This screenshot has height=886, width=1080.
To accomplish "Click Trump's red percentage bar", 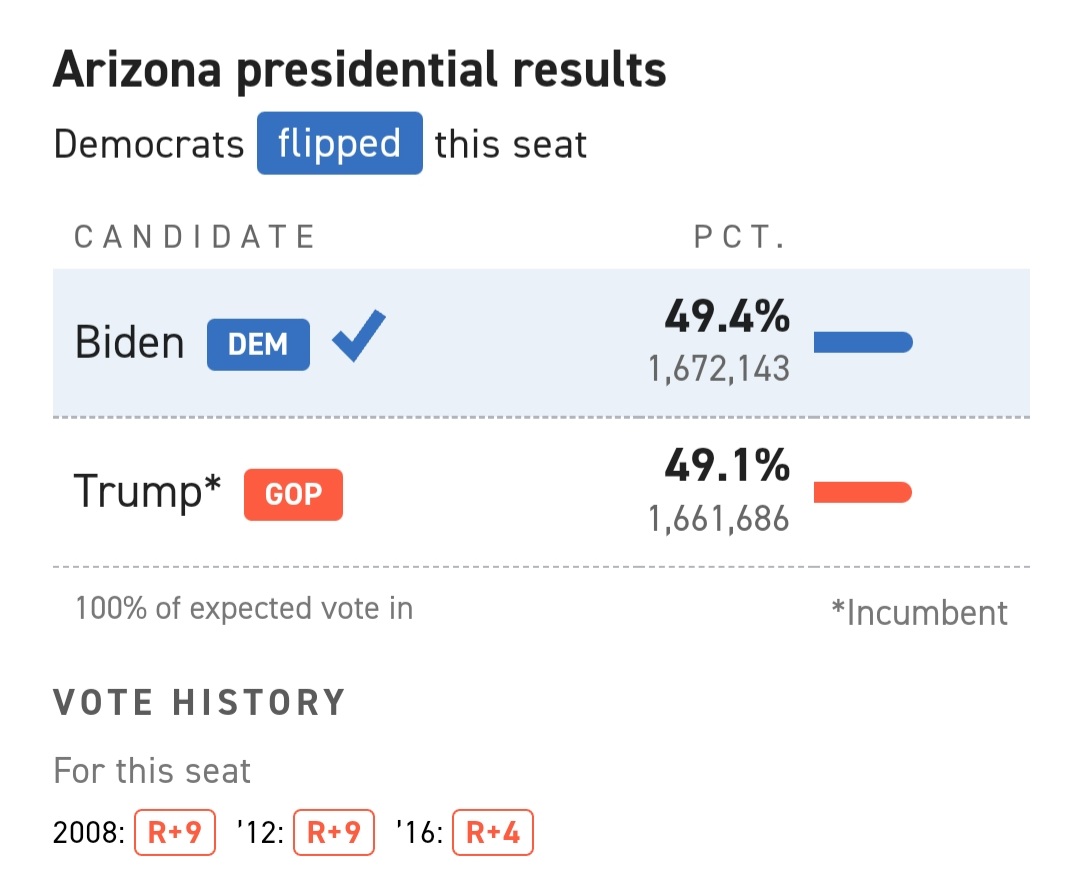I will point(863,492).
